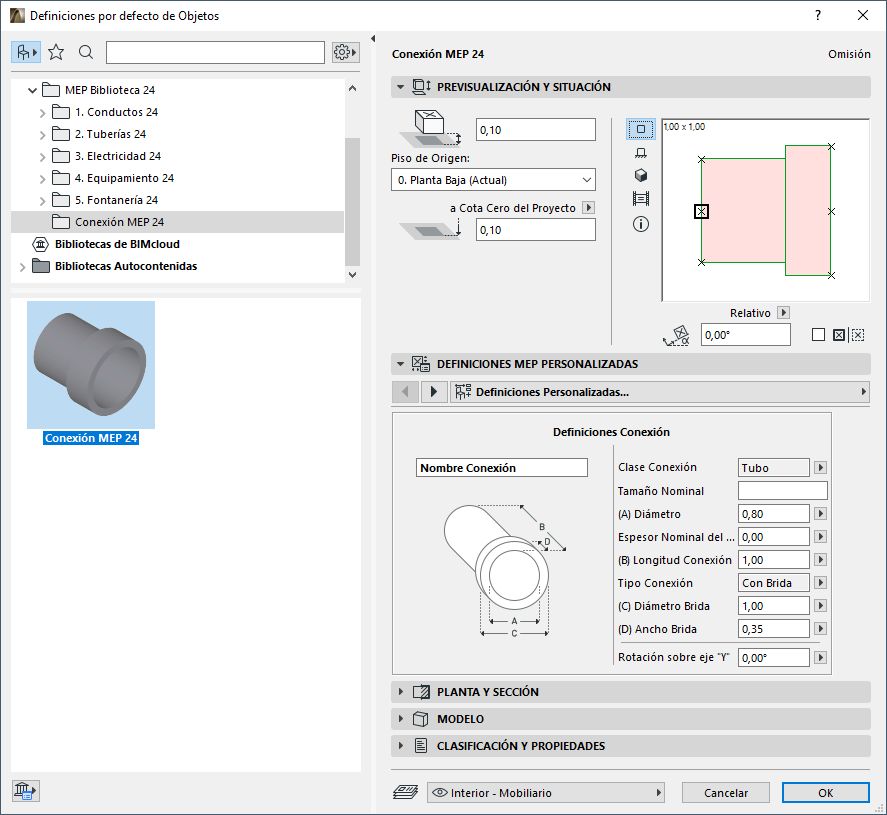Select the 2D plan preview icon
Screen dimensions: 887x815
coord(641,129)
